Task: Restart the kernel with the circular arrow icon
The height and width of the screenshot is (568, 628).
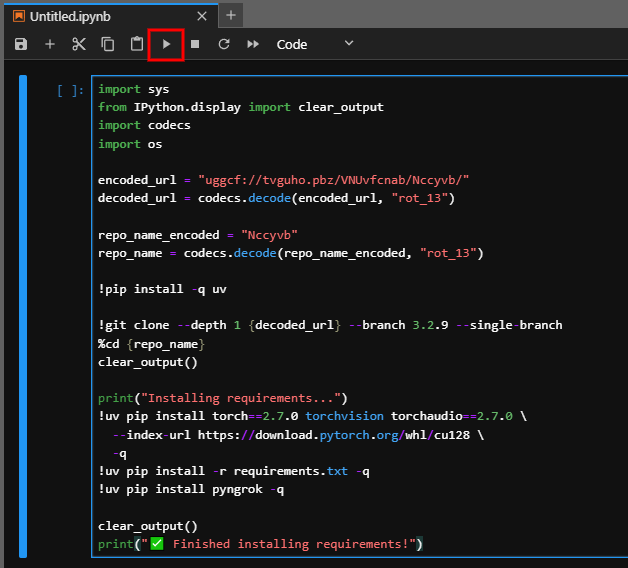Action: pyautogui.click(x=224, y=44)
